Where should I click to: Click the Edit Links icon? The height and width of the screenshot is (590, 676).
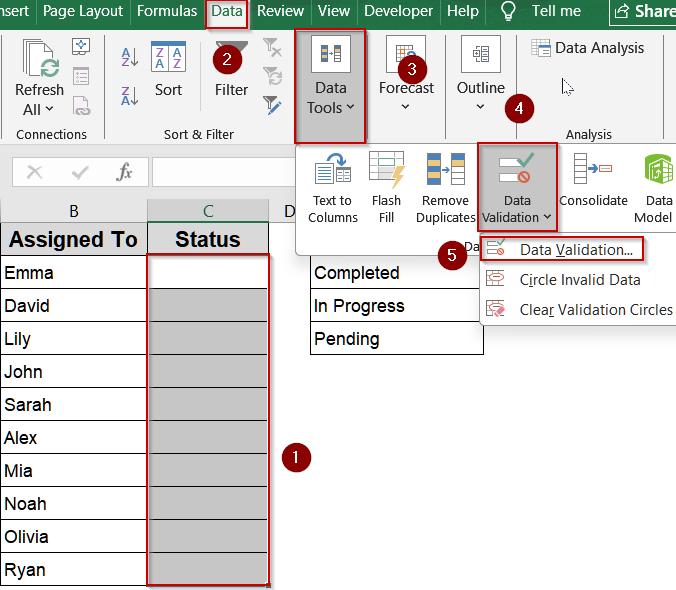pos(81,106)
